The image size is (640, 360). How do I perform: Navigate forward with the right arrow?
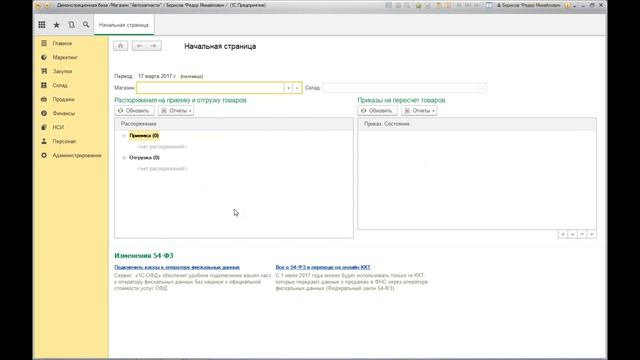click(154, 46)
